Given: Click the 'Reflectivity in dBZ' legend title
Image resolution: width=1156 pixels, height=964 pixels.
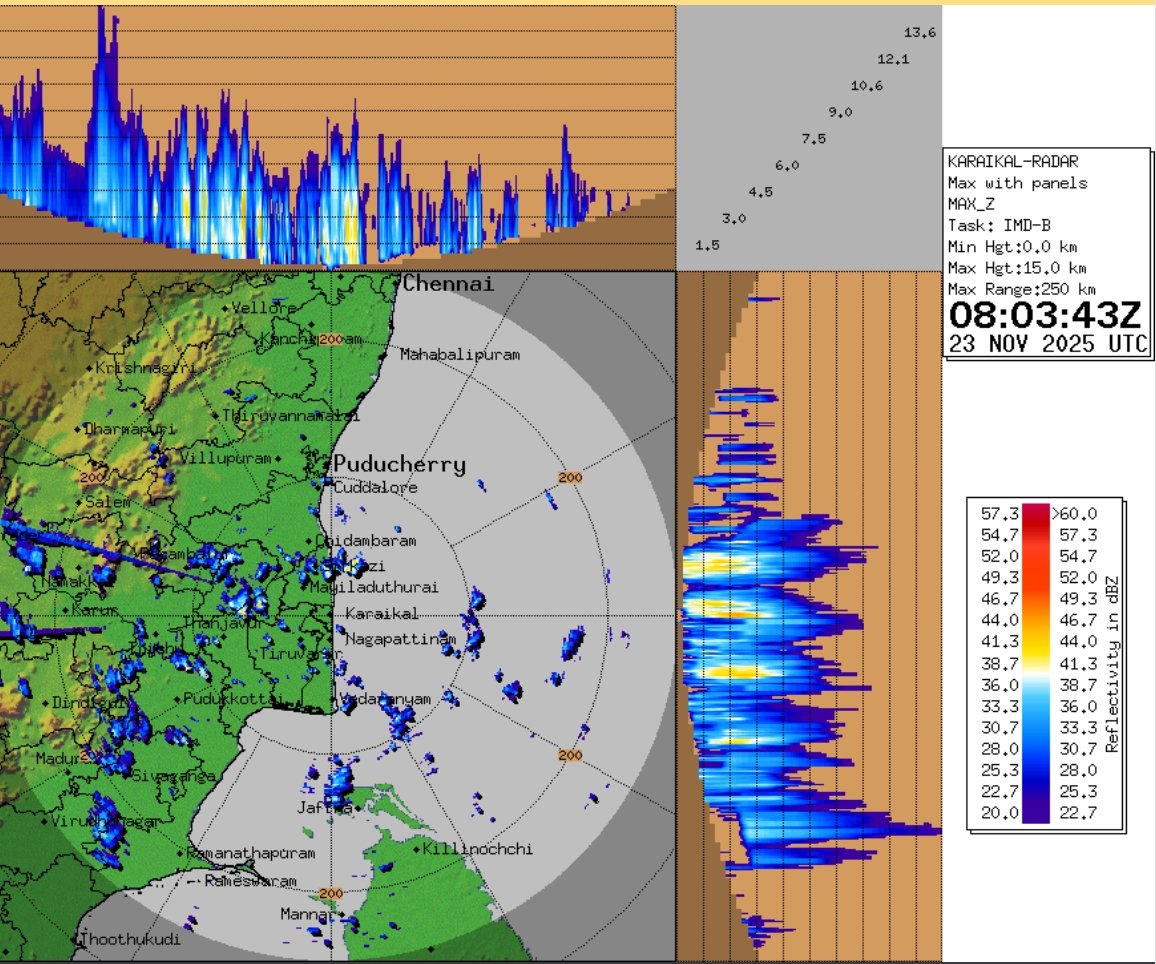Looking at the screenshot, I should 1112,664.
